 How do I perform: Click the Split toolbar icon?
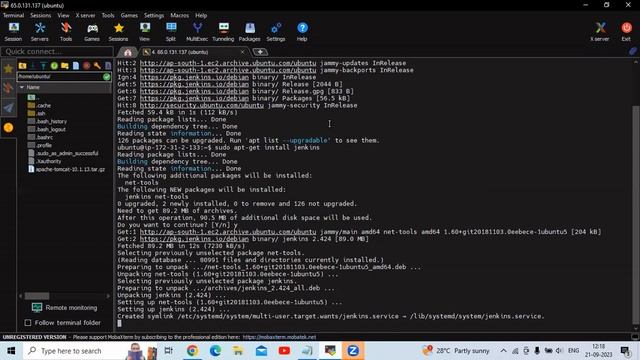click(x=171, y=32)
